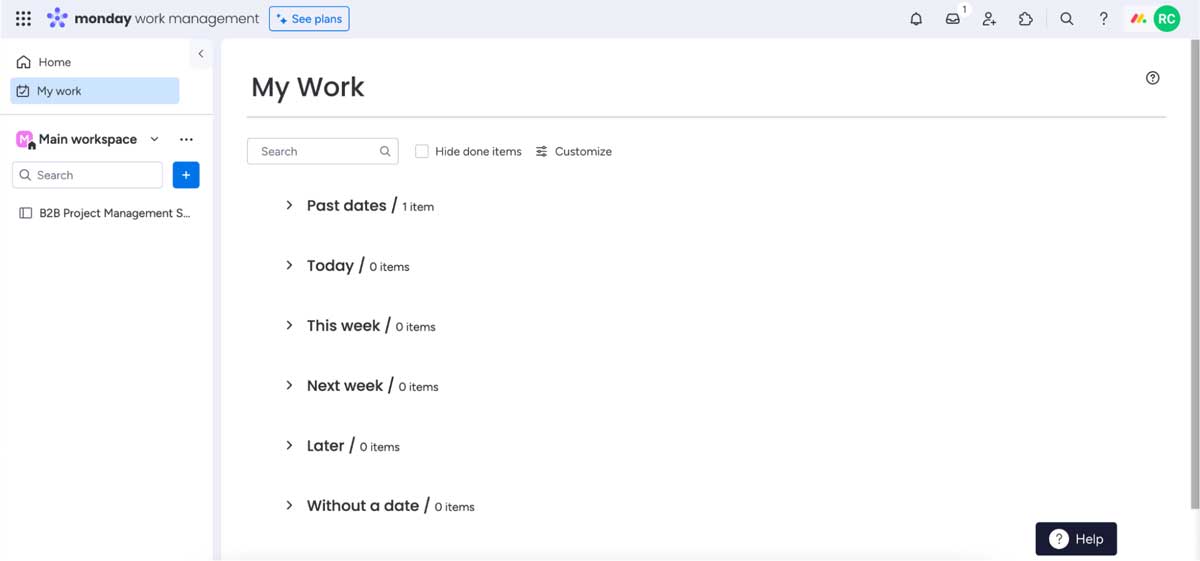This screenshot has width=1200, height=561.
Task: Expand the This week section
Action: [289, 325]
